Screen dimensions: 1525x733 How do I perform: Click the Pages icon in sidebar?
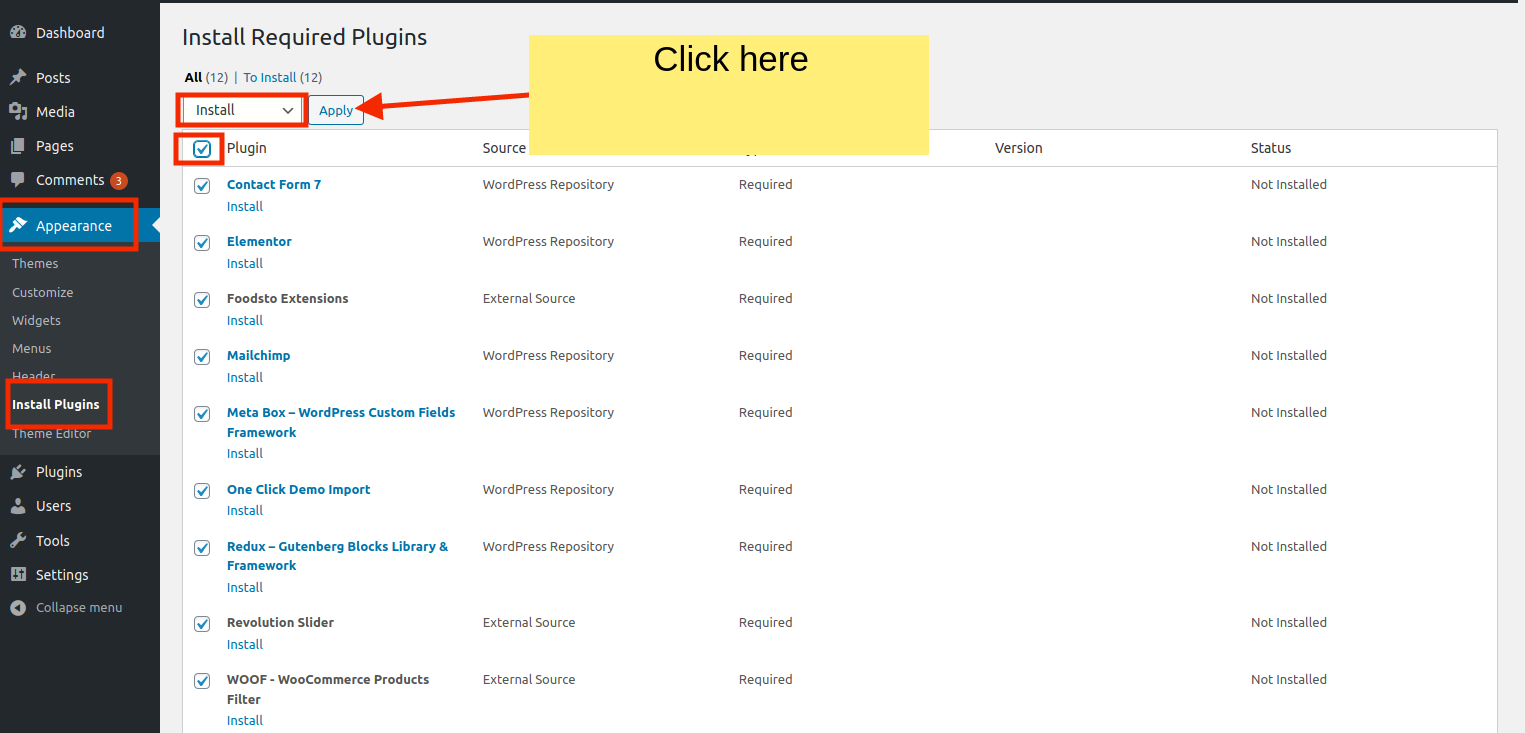pyautogui.click(x=18, y=146)
